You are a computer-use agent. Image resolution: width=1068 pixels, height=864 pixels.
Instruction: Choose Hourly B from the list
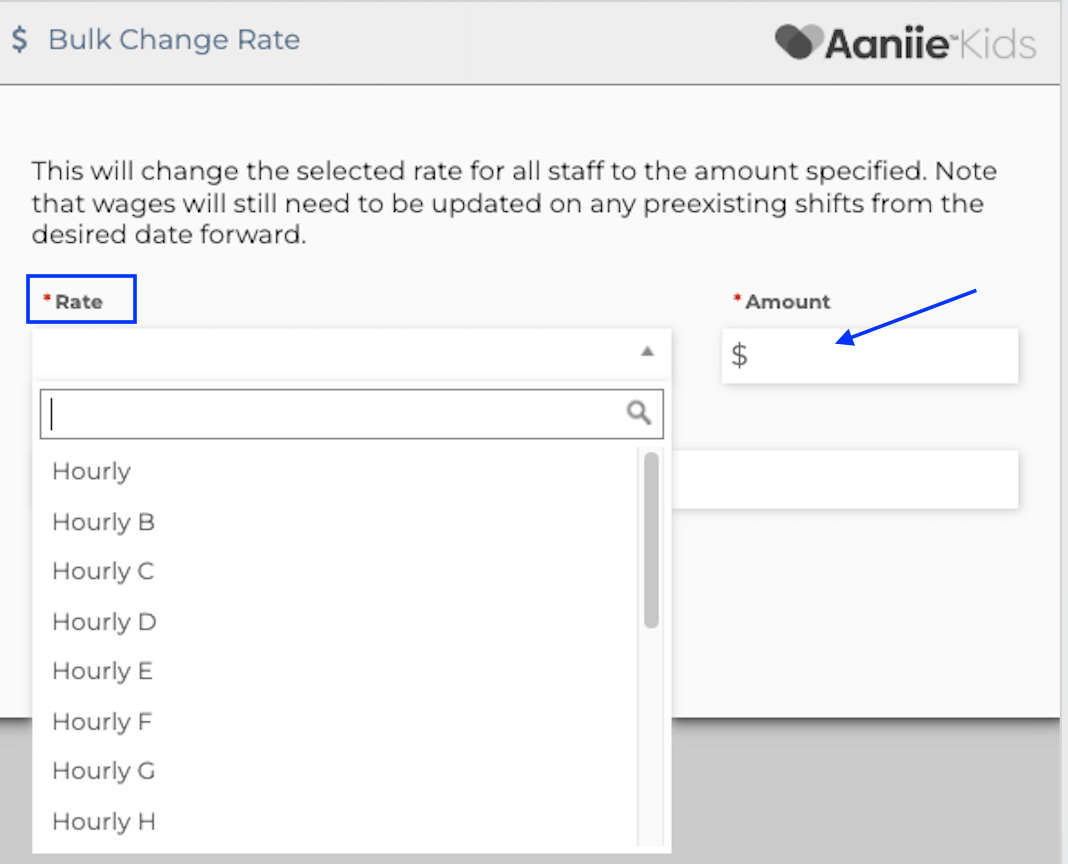[103, 522]
